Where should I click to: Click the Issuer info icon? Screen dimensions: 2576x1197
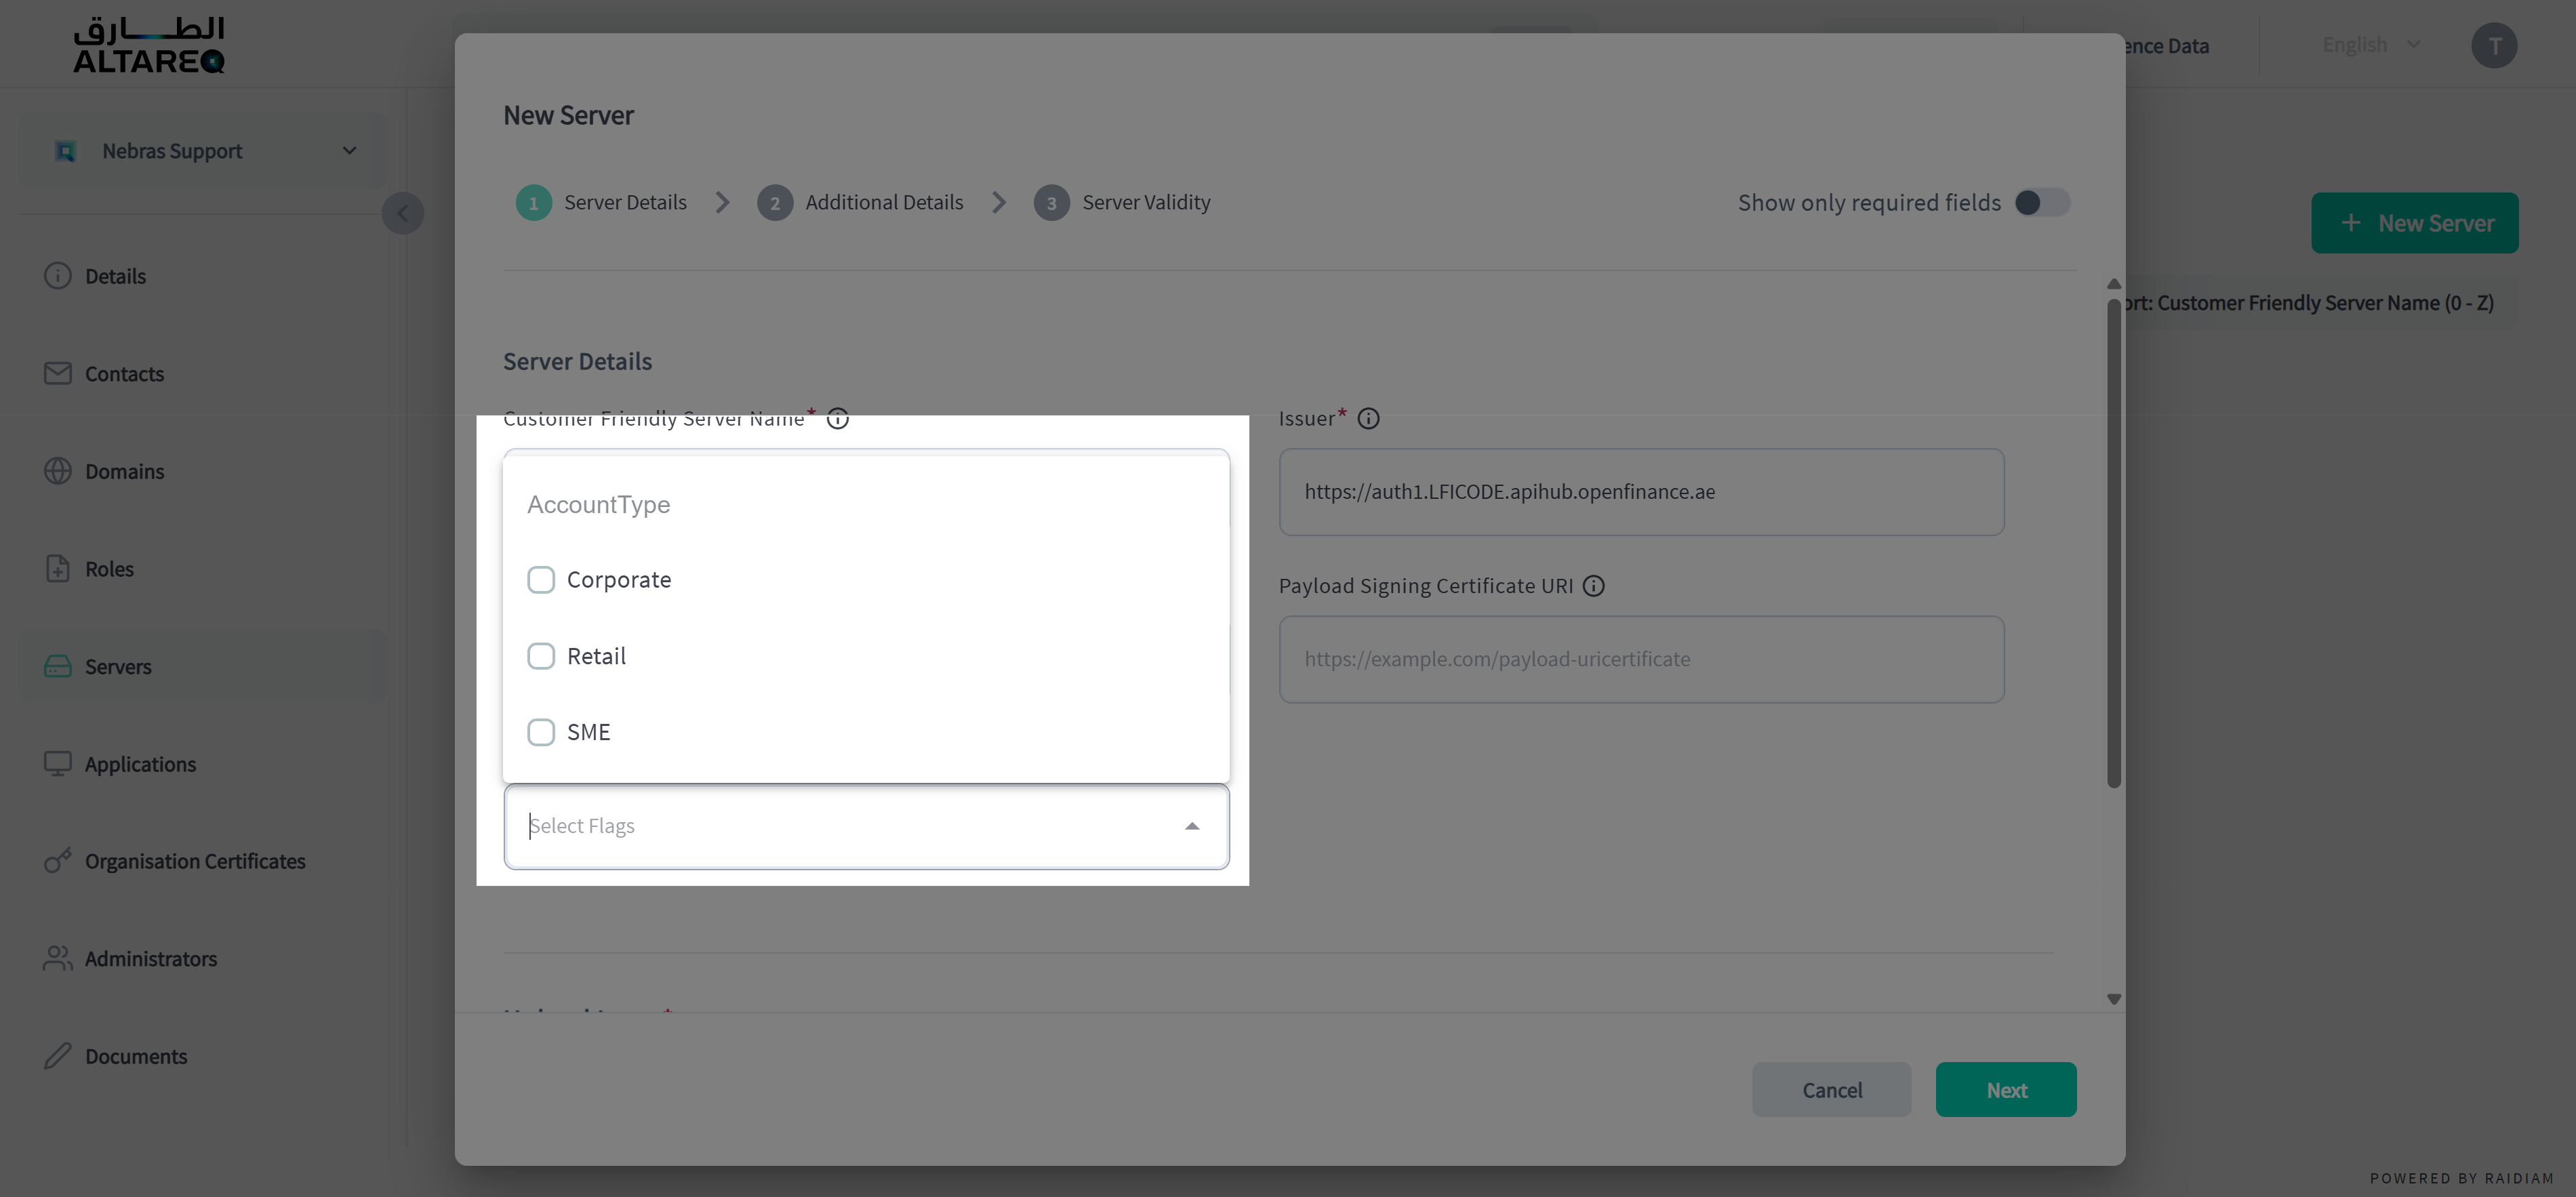(1369, 419)
